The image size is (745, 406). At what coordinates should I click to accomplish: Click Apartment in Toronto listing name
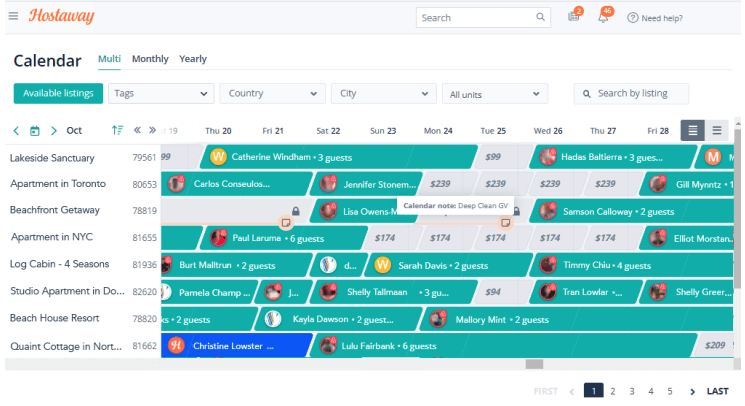coord(58,183)
